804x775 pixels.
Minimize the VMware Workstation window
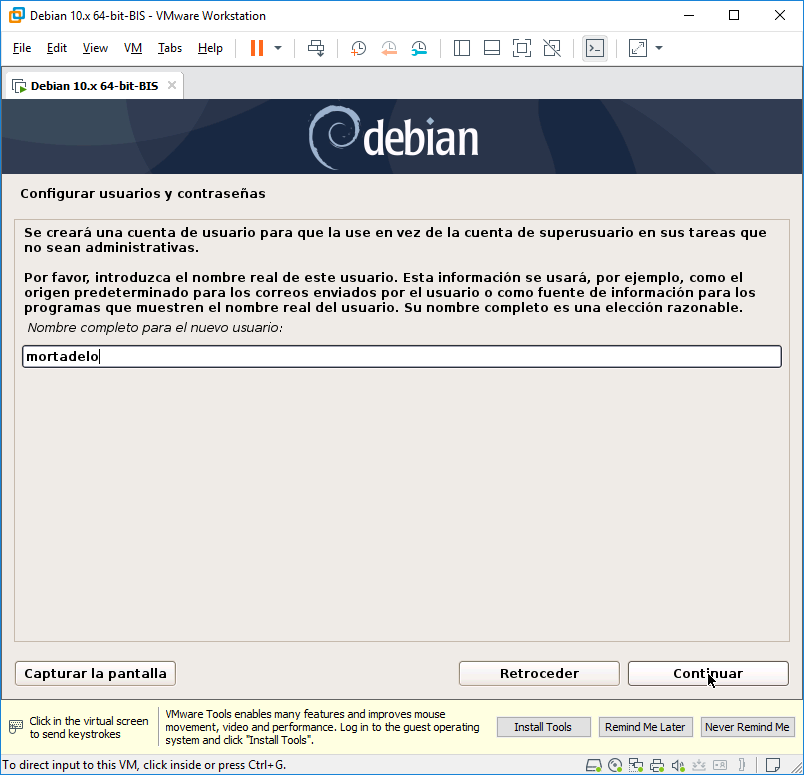(689, 15)
